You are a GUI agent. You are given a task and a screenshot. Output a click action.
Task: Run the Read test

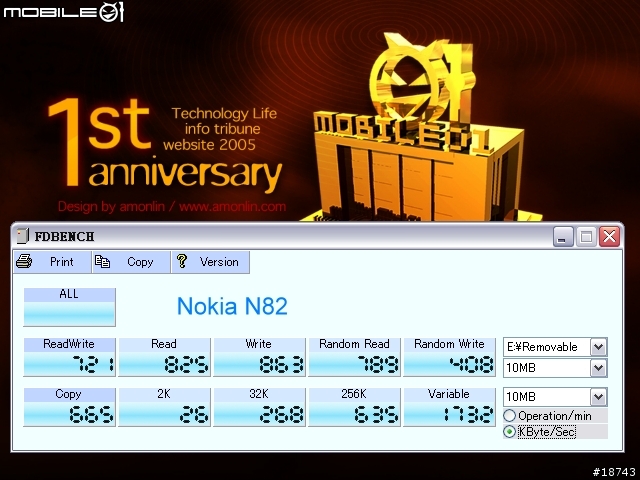point(164,357)
